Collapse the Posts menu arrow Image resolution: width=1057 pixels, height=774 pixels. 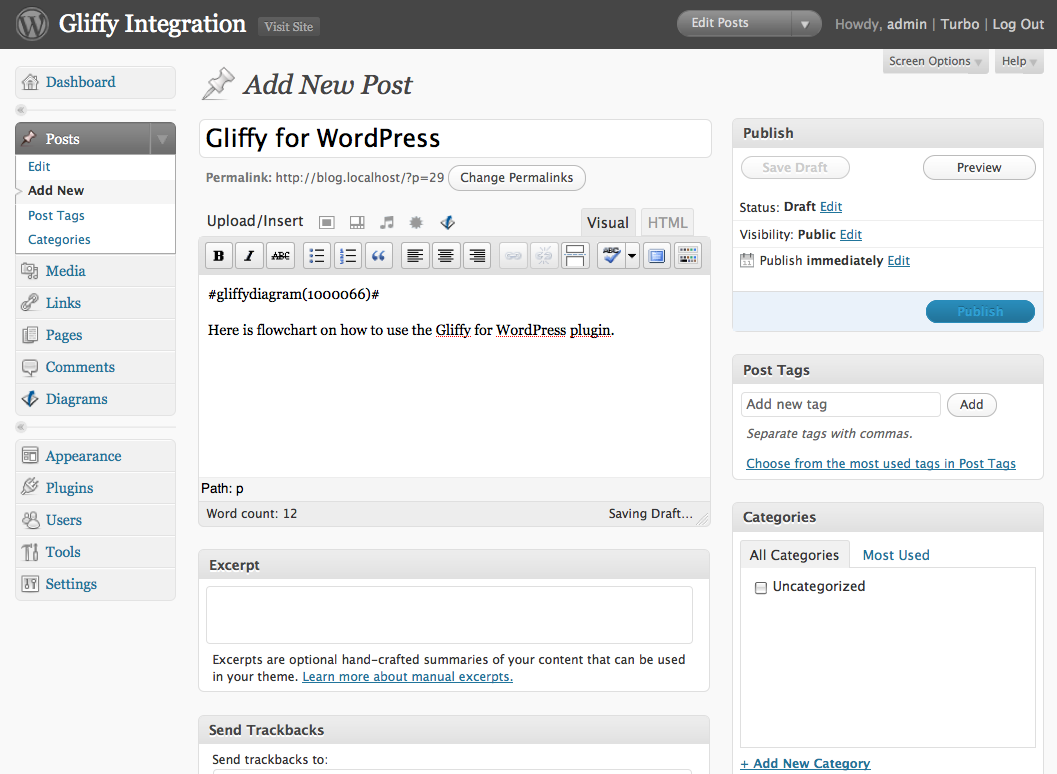(162, 139)
